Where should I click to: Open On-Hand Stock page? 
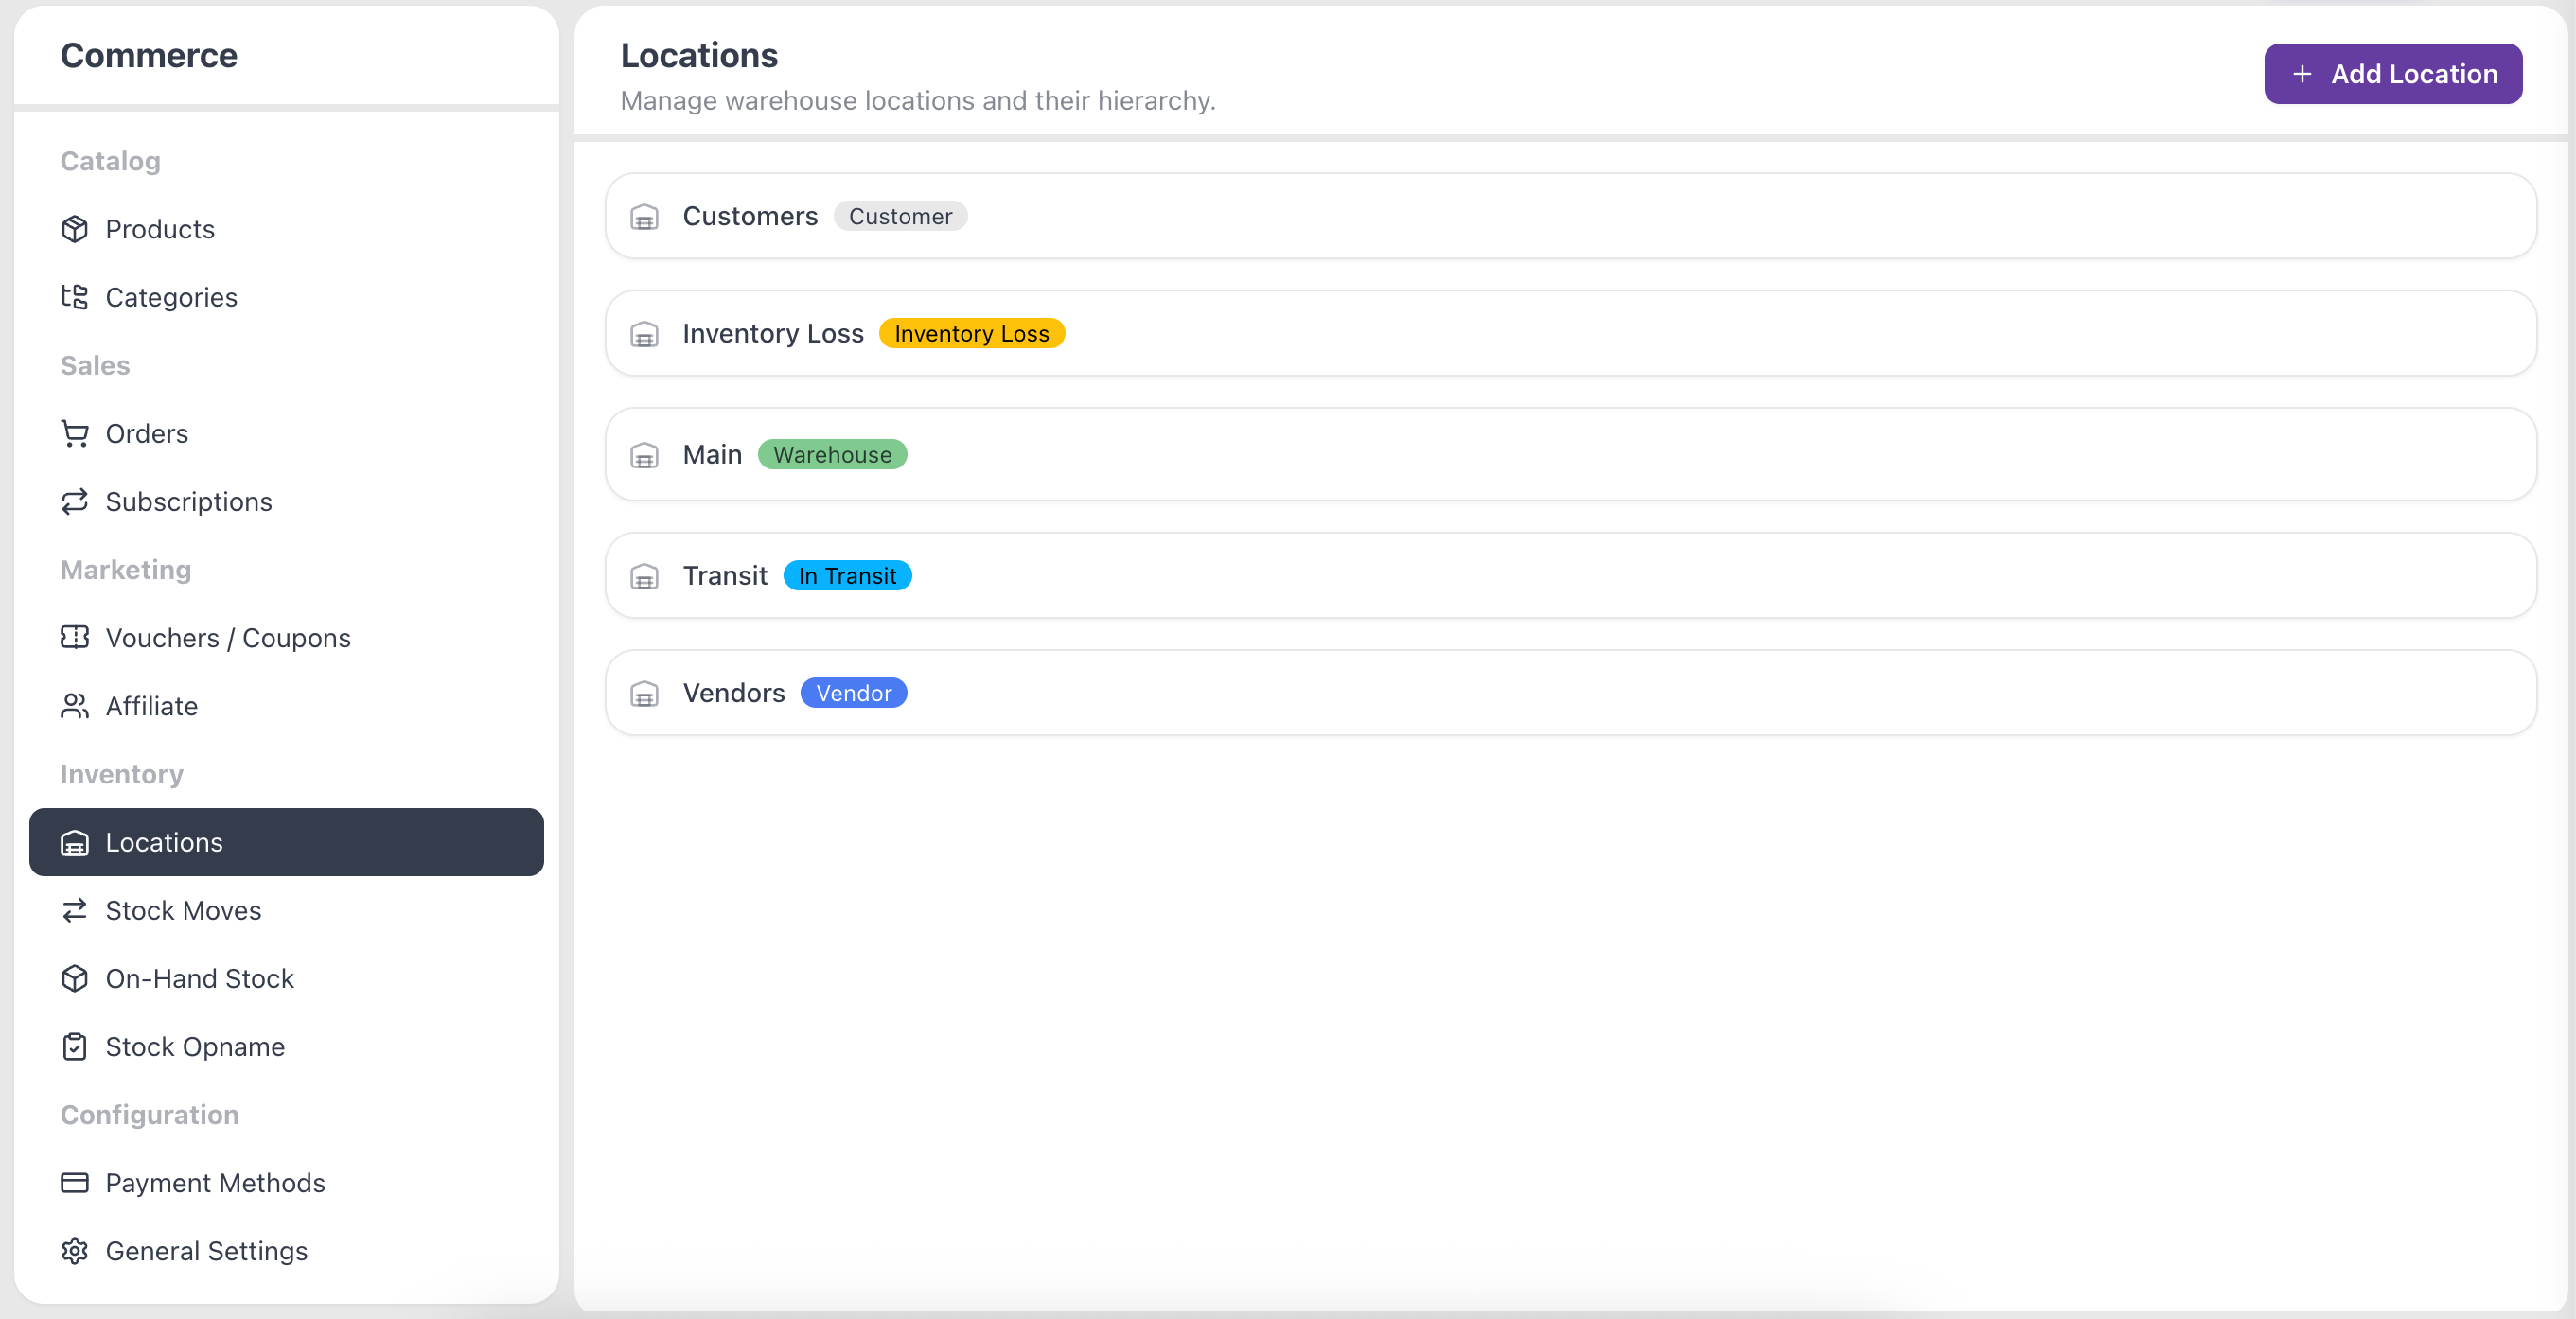(x=286, y=978)
